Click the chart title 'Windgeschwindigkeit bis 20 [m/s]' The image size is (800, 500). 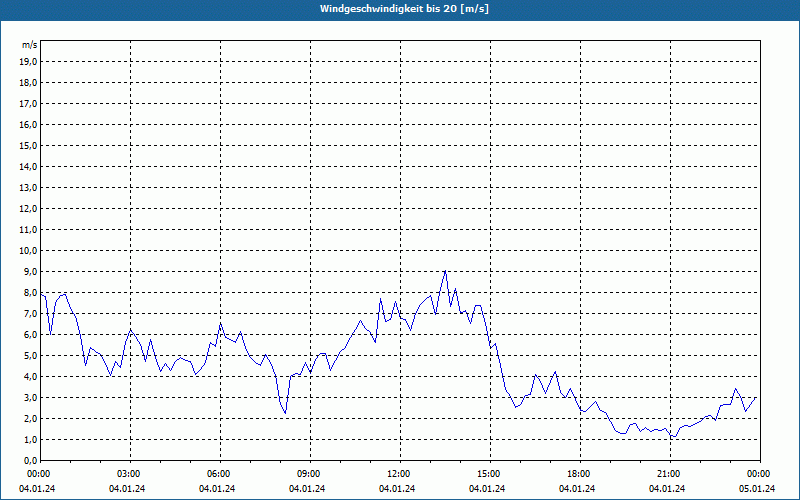(x=404, y=9)
